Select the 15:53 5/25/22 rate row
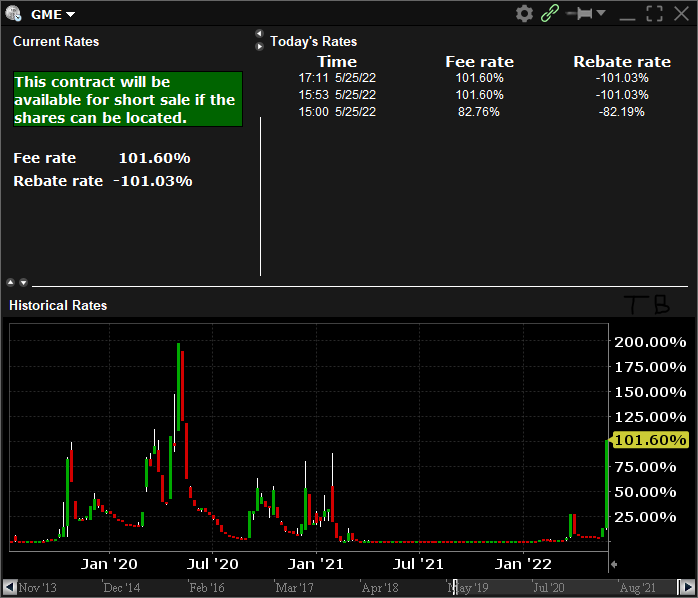The image size is (698, 598). pyautogui.click(x=473, y=95)
